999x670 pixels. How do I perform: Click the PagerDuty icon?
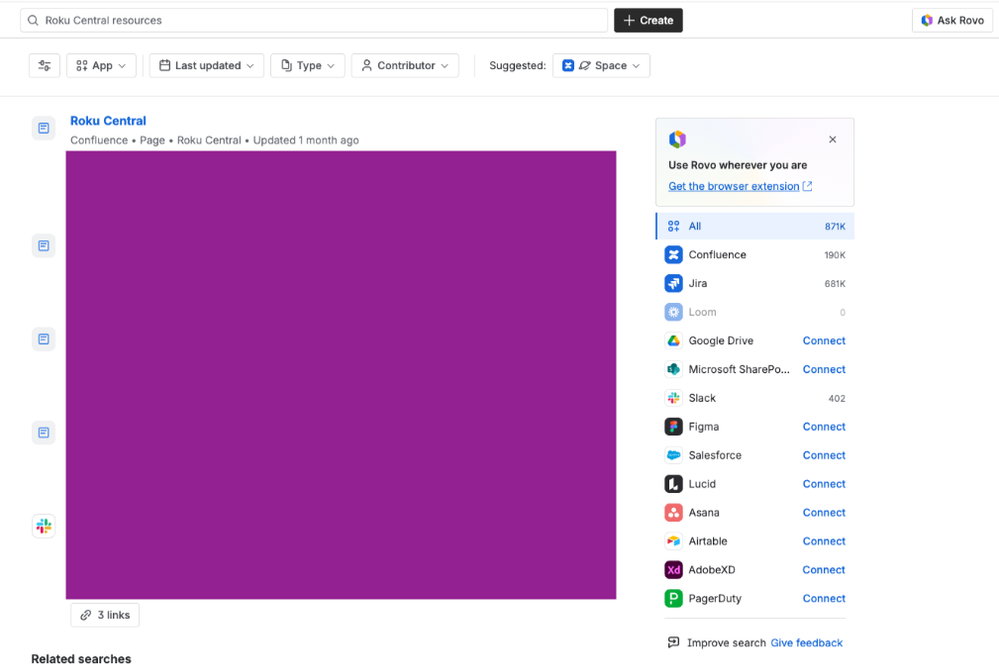click(x=673, y=599)
